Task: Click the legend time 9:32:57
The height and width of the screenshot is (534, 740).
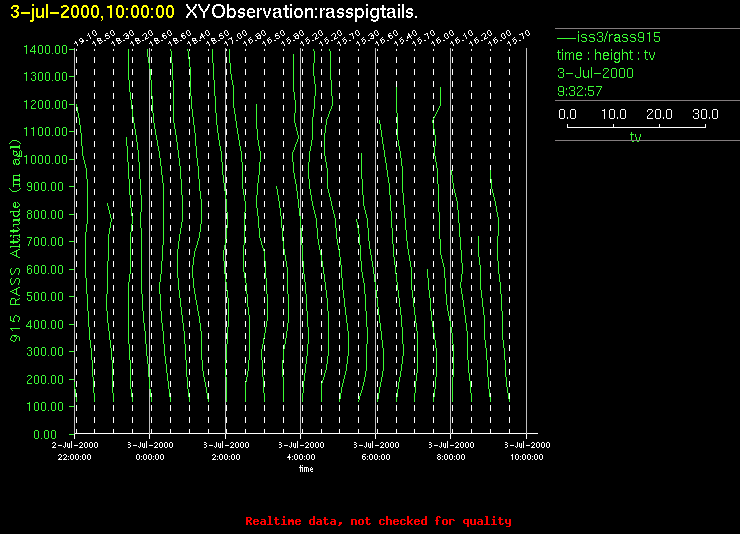Action: (580, 91)
